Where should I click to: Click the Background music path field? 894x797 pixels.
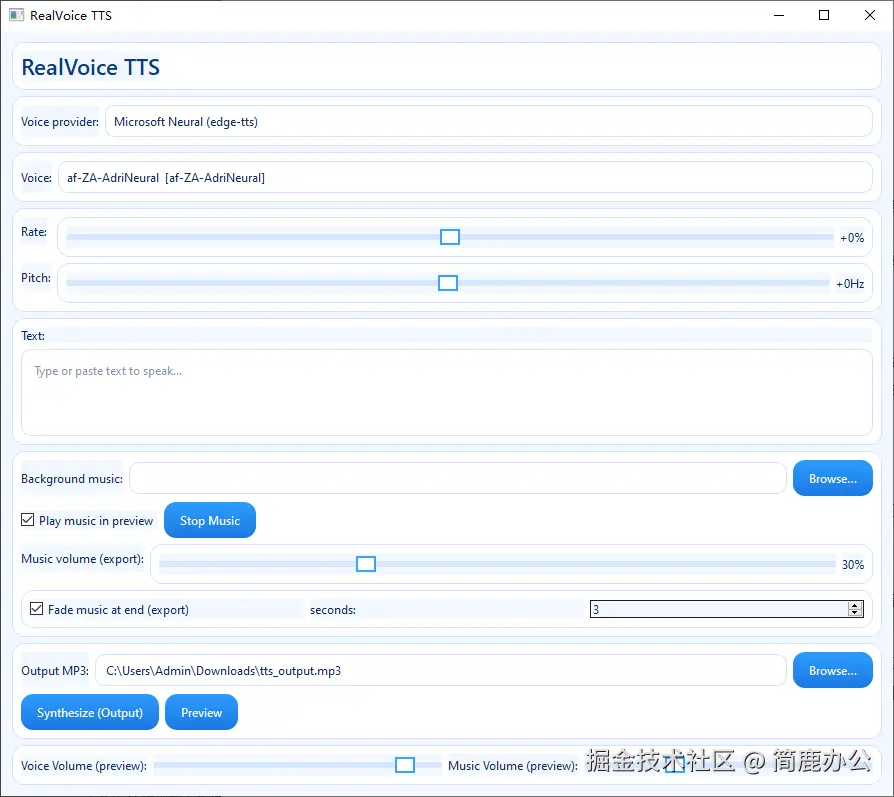point(458,478)
